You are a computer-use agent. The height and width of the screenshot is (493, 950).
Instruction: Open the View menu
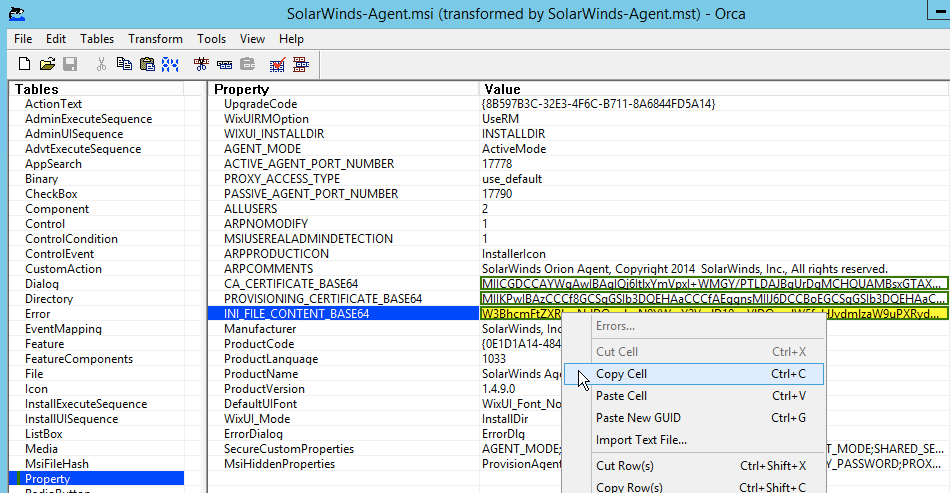coord(252,39)
